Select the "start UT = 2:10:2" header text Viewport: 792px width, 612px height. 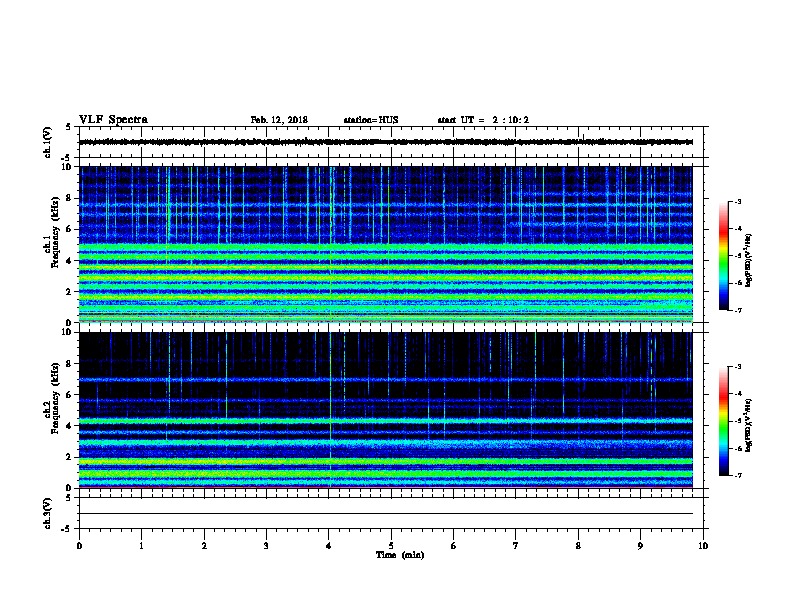(x=483, y=120)
